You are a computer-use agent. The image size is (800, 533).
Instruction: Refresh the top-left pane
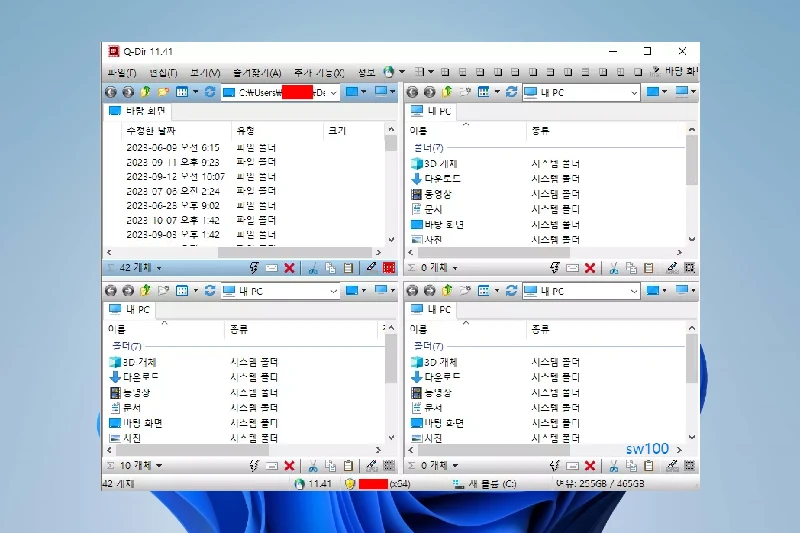point(210,92)
